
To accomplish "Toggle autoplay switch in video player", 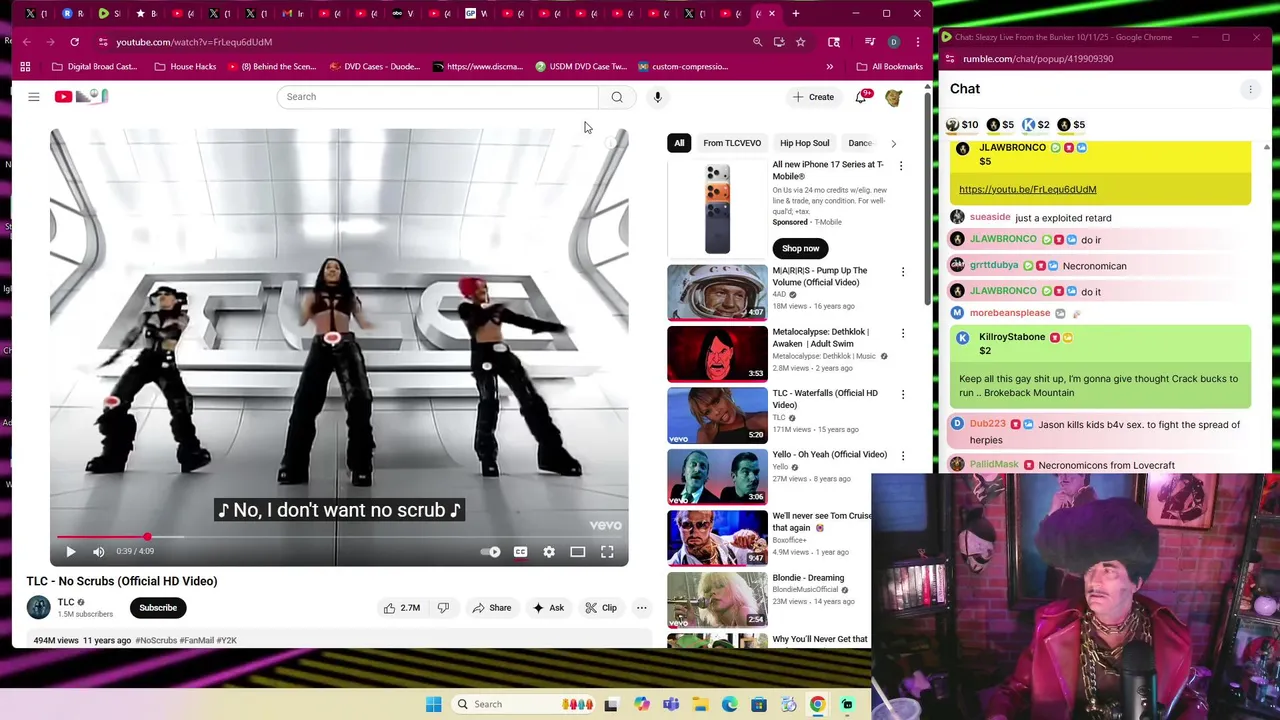I will 490,552.
